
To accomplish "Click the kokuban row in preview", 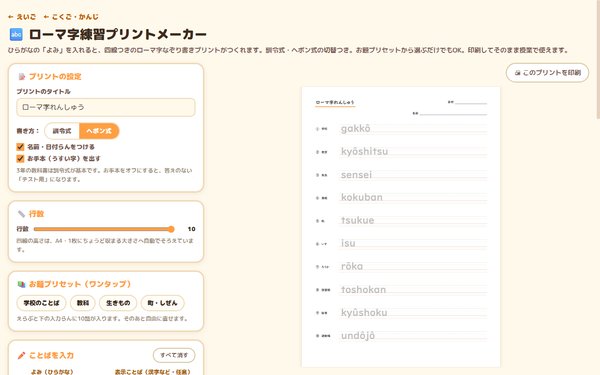I will click(x=401, y=197).
